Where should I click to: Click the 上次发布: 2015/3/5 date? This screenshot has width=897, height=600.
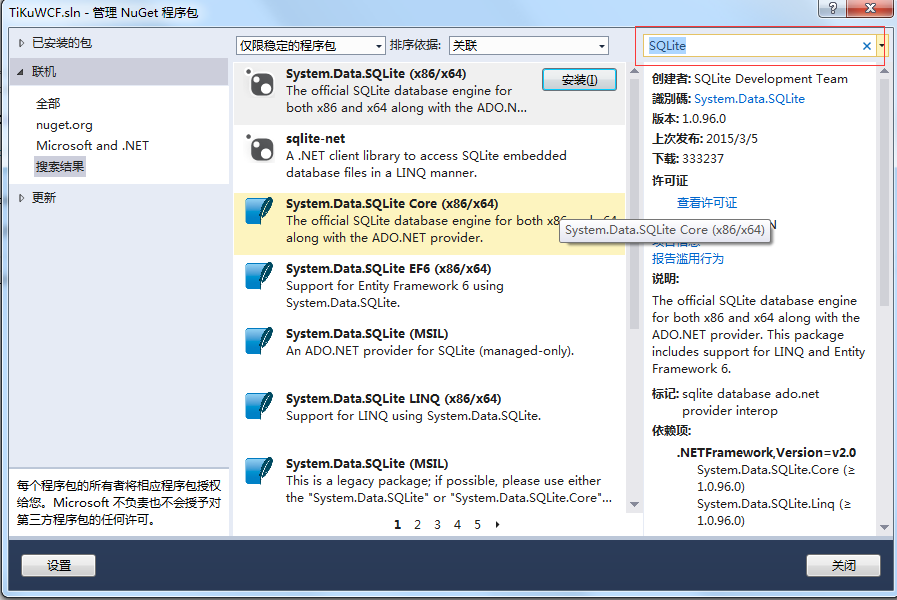[705, 138]
